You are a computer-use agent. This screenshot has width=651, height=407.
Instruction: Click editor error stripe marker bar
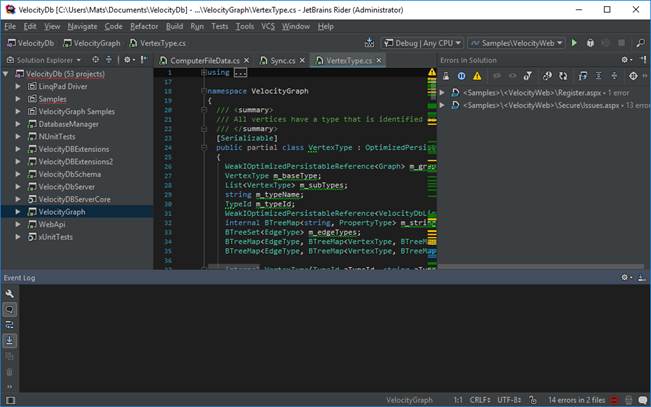(432, 173)
